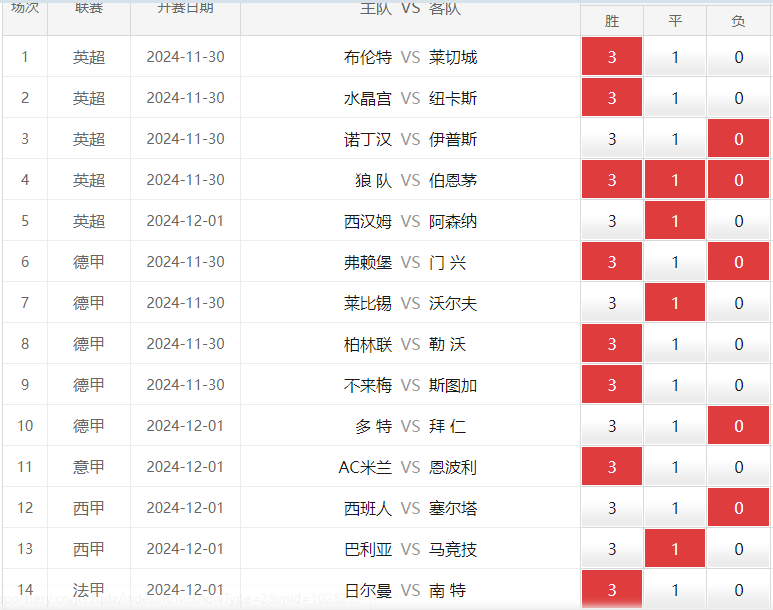Screen dimensions: 773x610
Task: Choose win (3) for 西班人 VS 塞尔塔
Action: pos(612,506)
